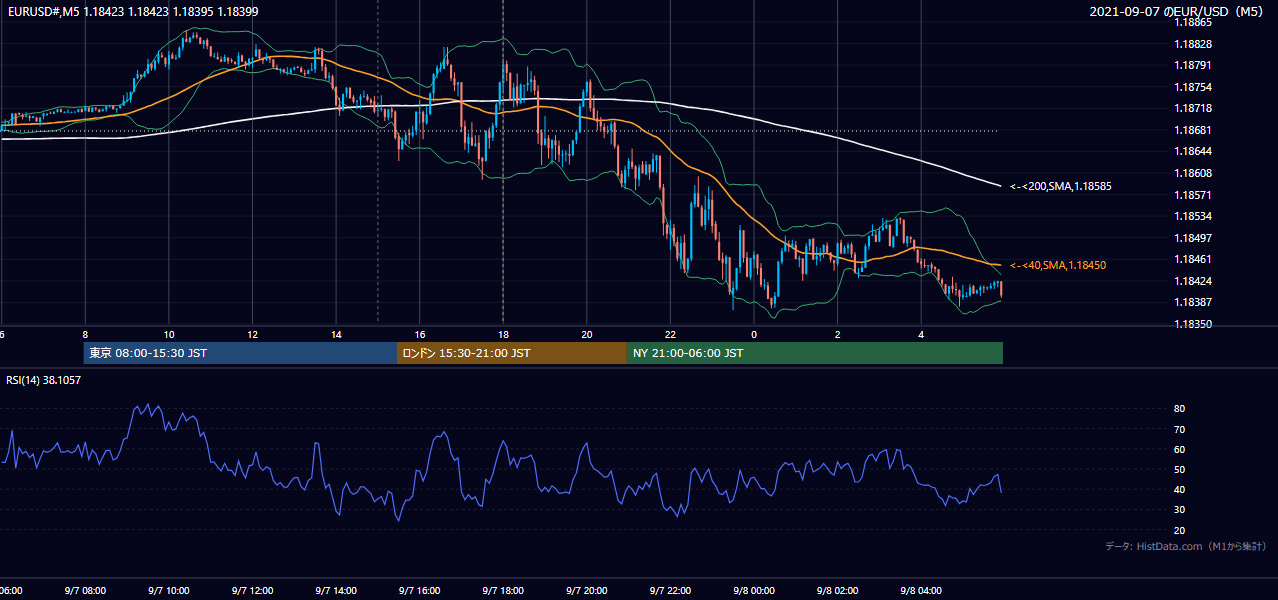The image size is (1278, 600).
Task: Click the 9/7 18:00 date label
Action: click(x=502, y=591)
